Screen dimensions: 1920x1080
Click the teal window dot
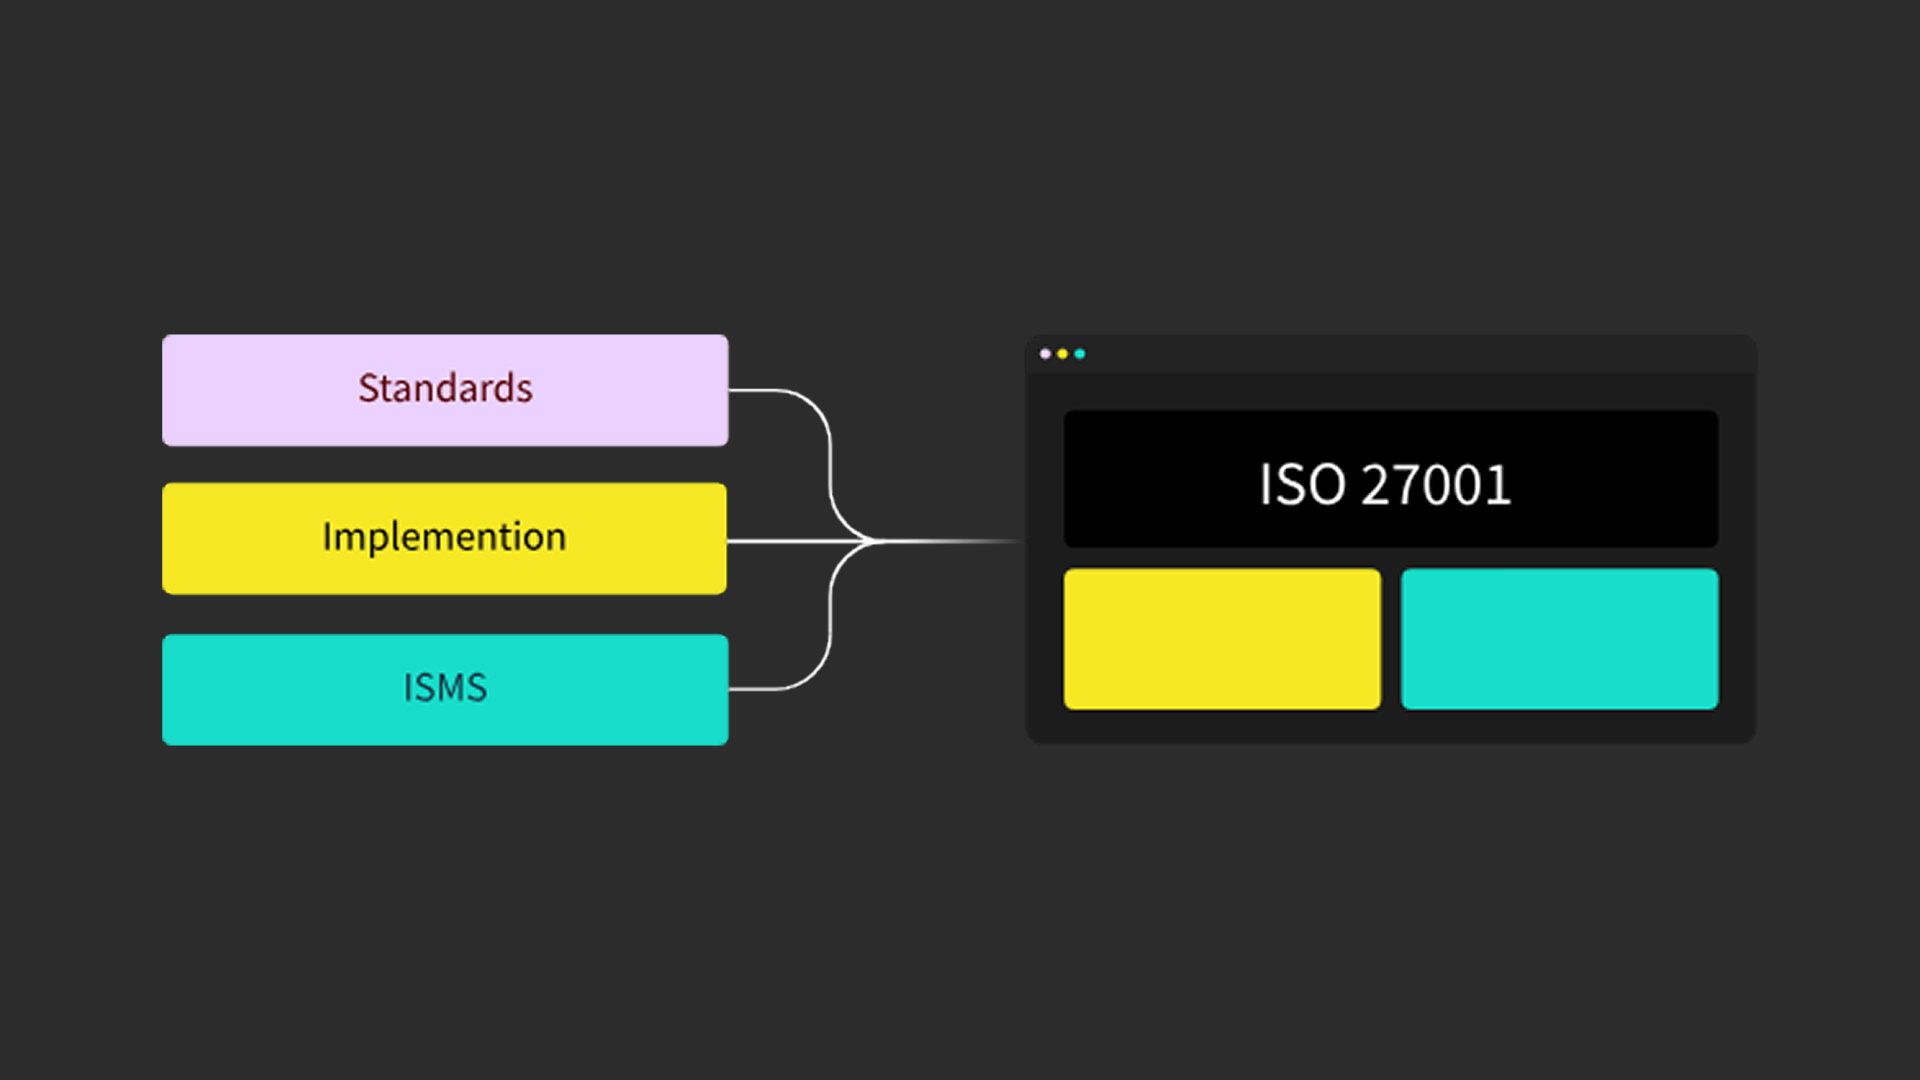(x=1079, y=354)
